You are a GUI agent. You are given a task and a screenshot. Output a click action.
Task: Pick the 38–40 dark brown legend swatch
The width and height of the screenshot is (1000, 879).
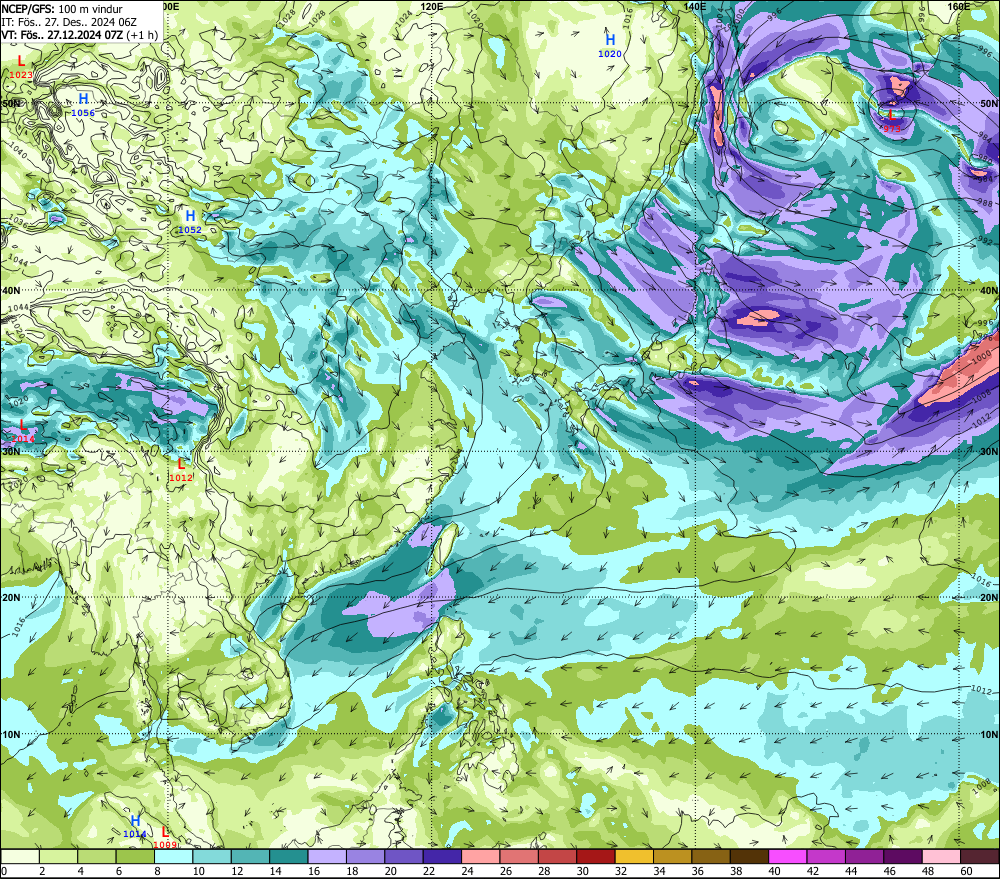click(x=749, y=857)
